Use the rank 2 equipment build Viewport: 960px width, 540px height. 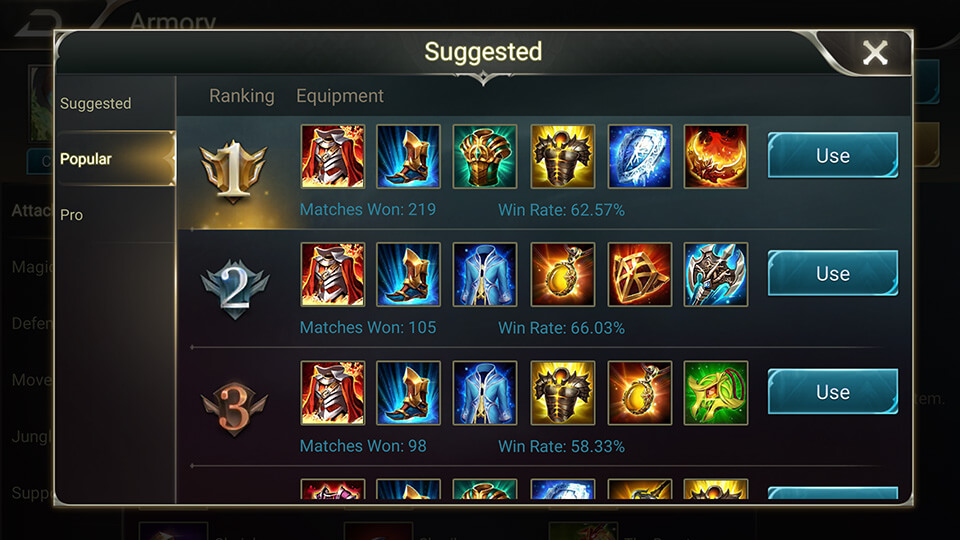833,274
